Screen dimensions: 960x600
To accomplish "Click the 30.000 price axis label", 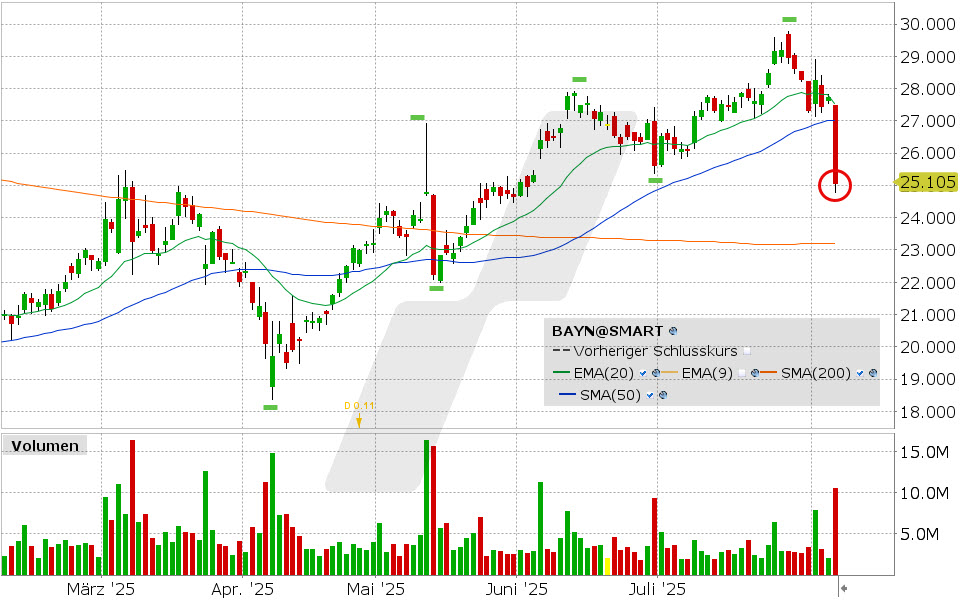I will [927, 24].
